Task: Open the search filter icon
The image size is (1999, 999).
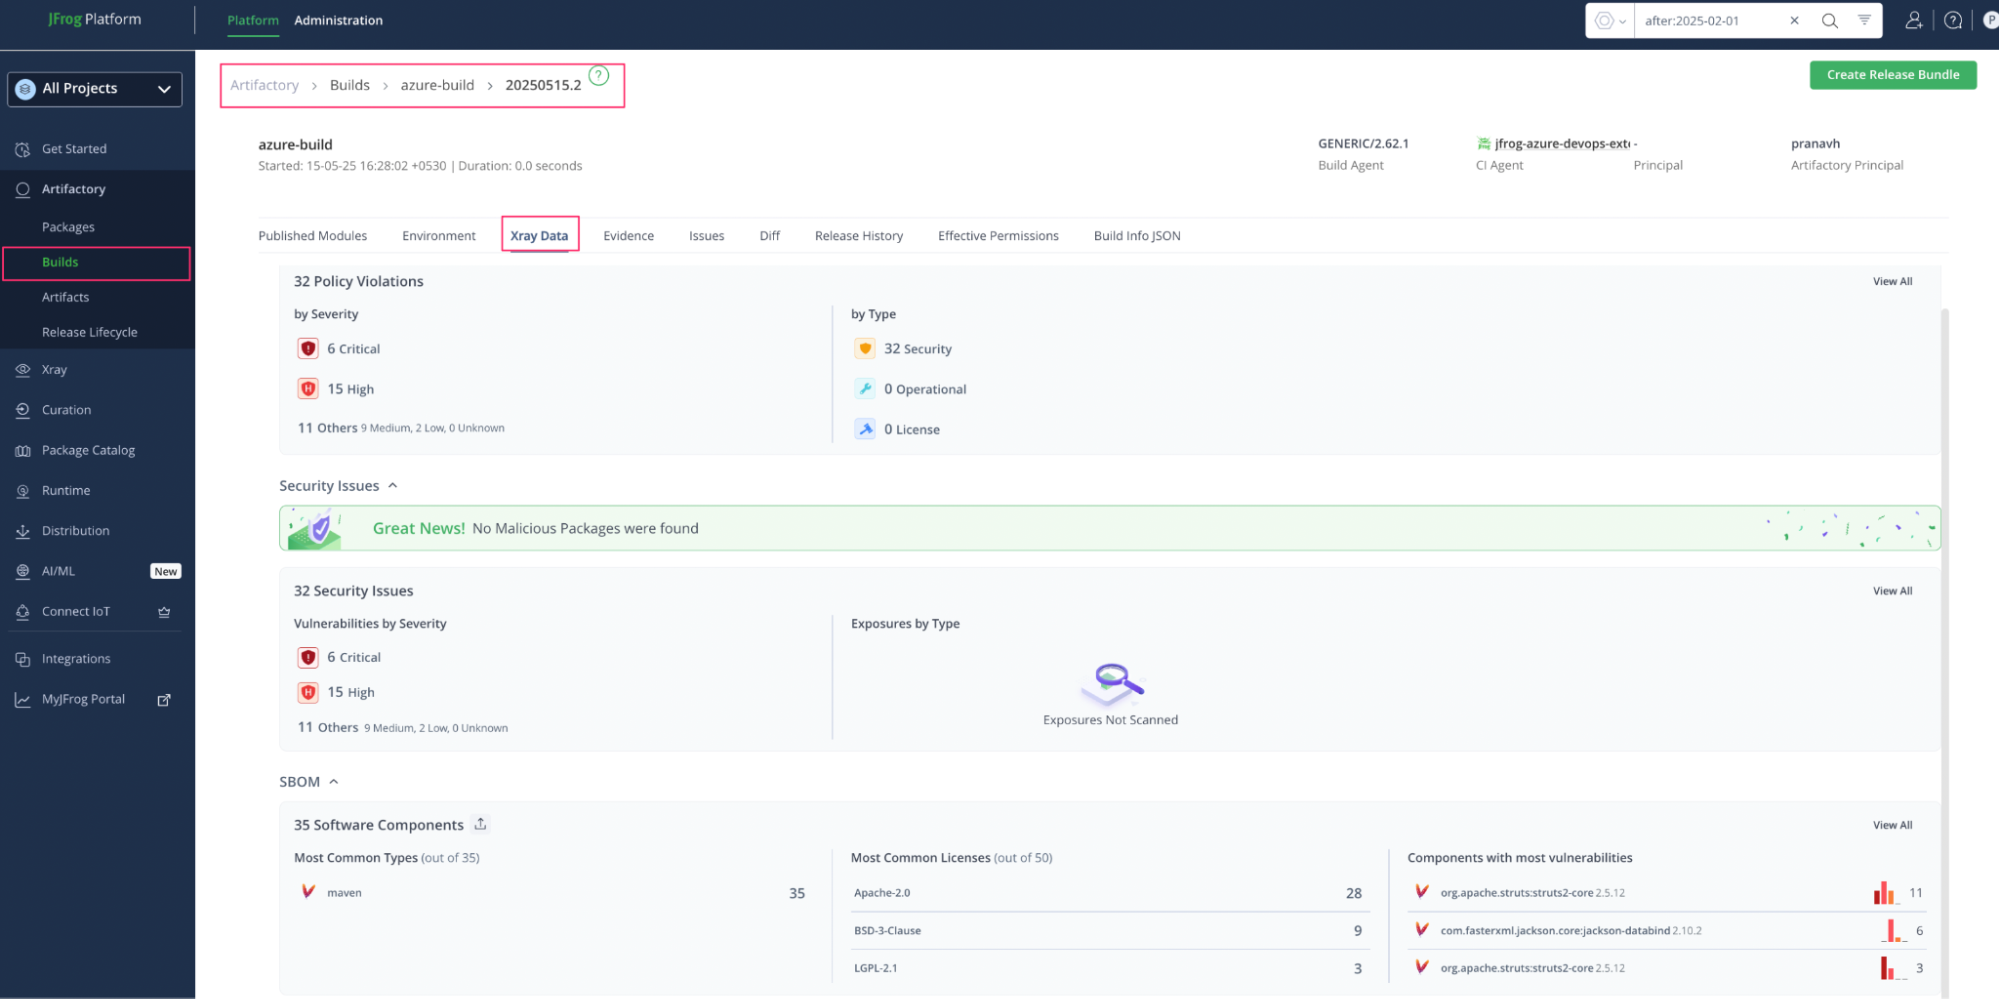Action: [1864, 21]
